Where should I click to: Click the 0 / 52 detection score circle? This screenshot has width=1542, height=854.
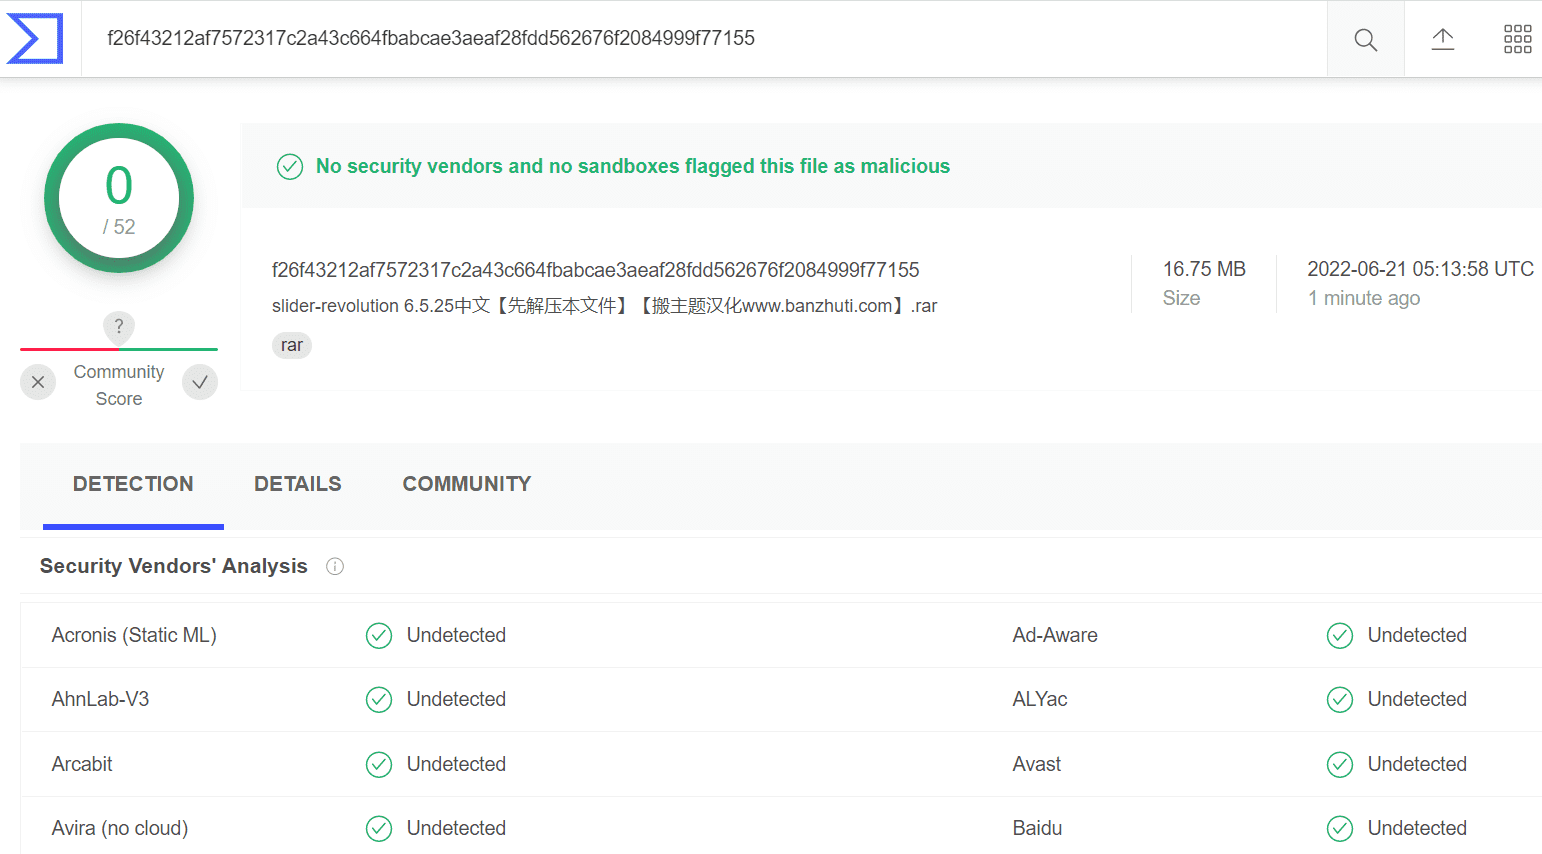tap(119, 198)
